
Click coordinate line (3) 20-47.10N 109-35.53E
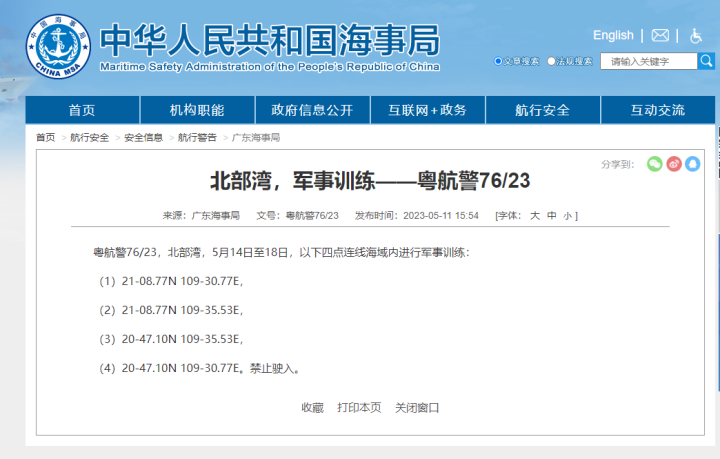(171, 339)
